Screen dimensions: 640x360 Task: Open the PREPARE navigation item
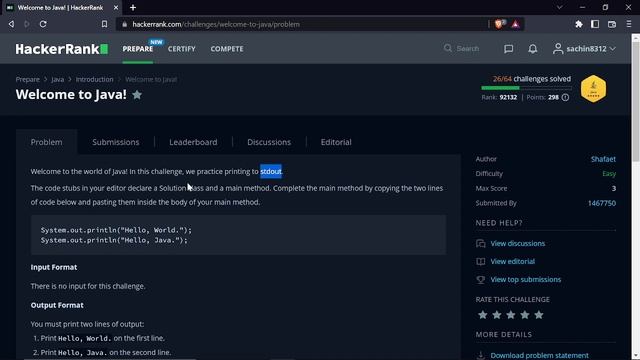coord(138,49)
